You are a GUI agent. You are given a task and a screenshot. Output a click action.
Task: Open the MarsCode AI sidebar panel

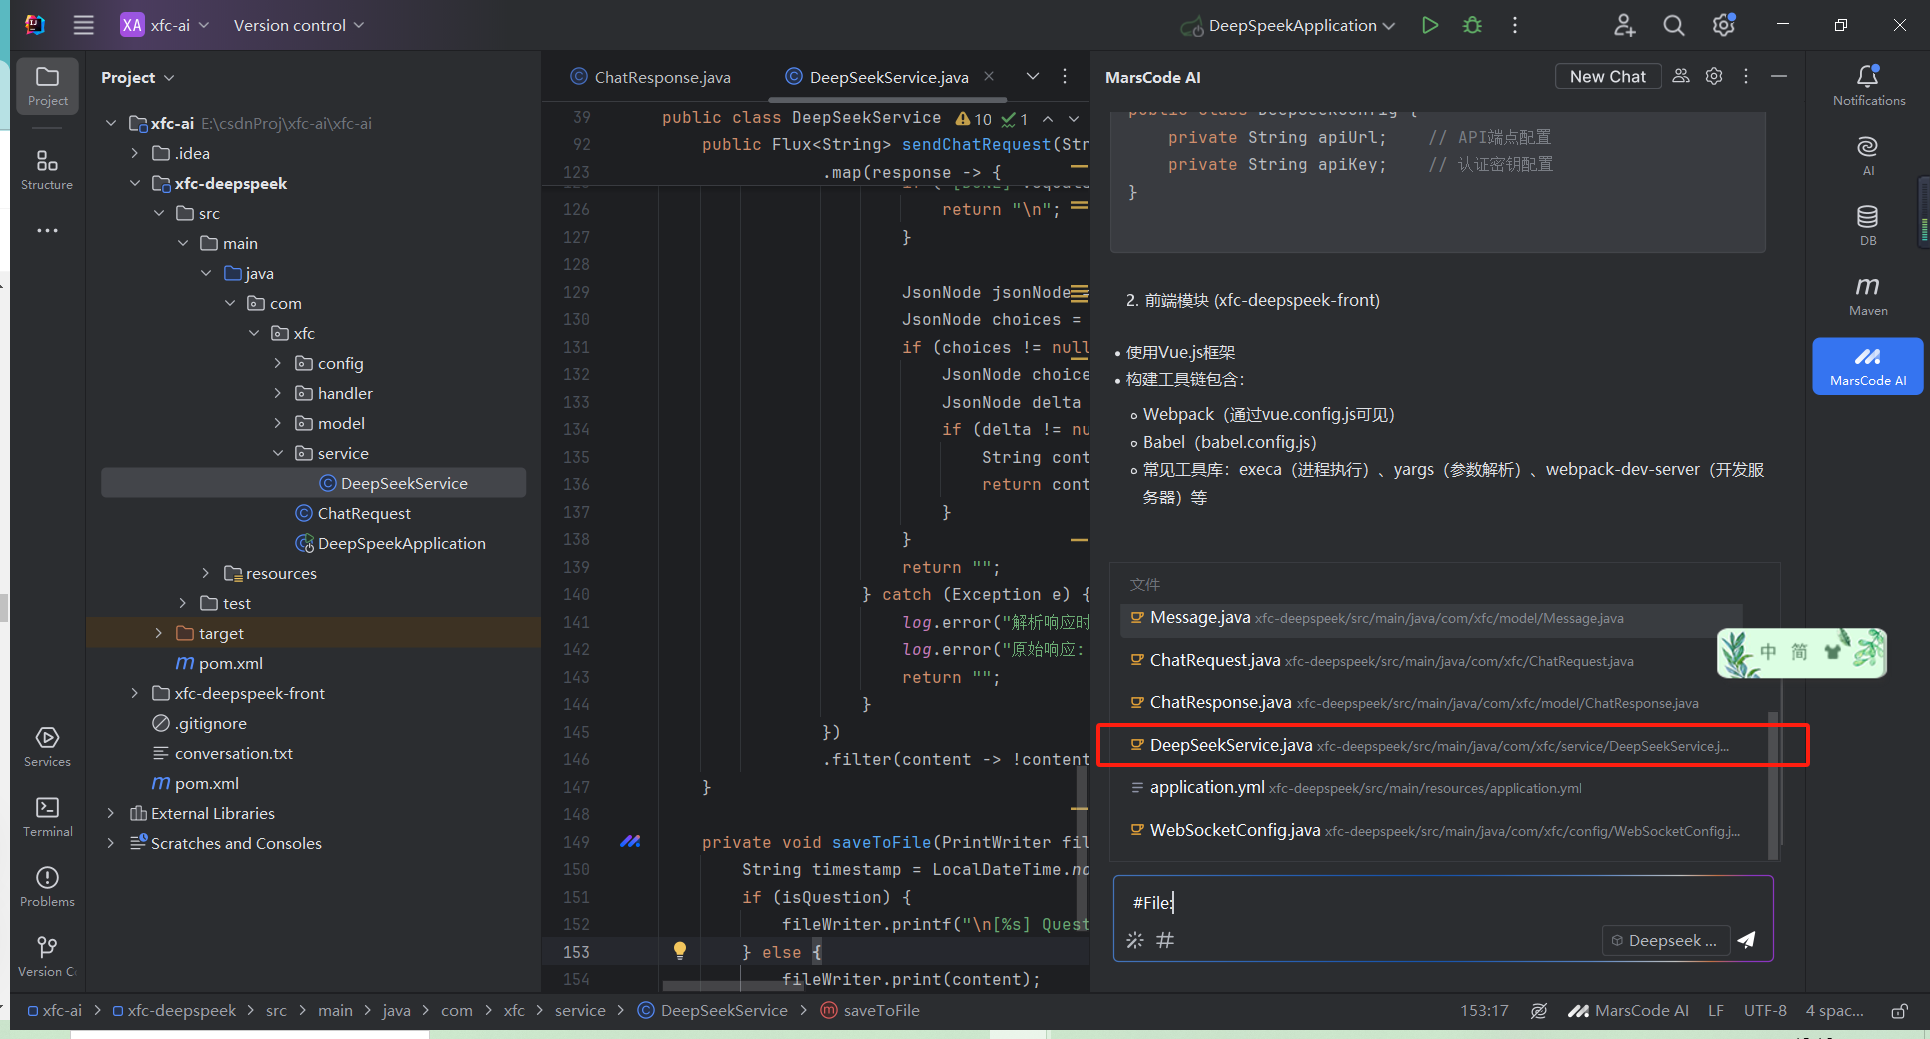1868,366
